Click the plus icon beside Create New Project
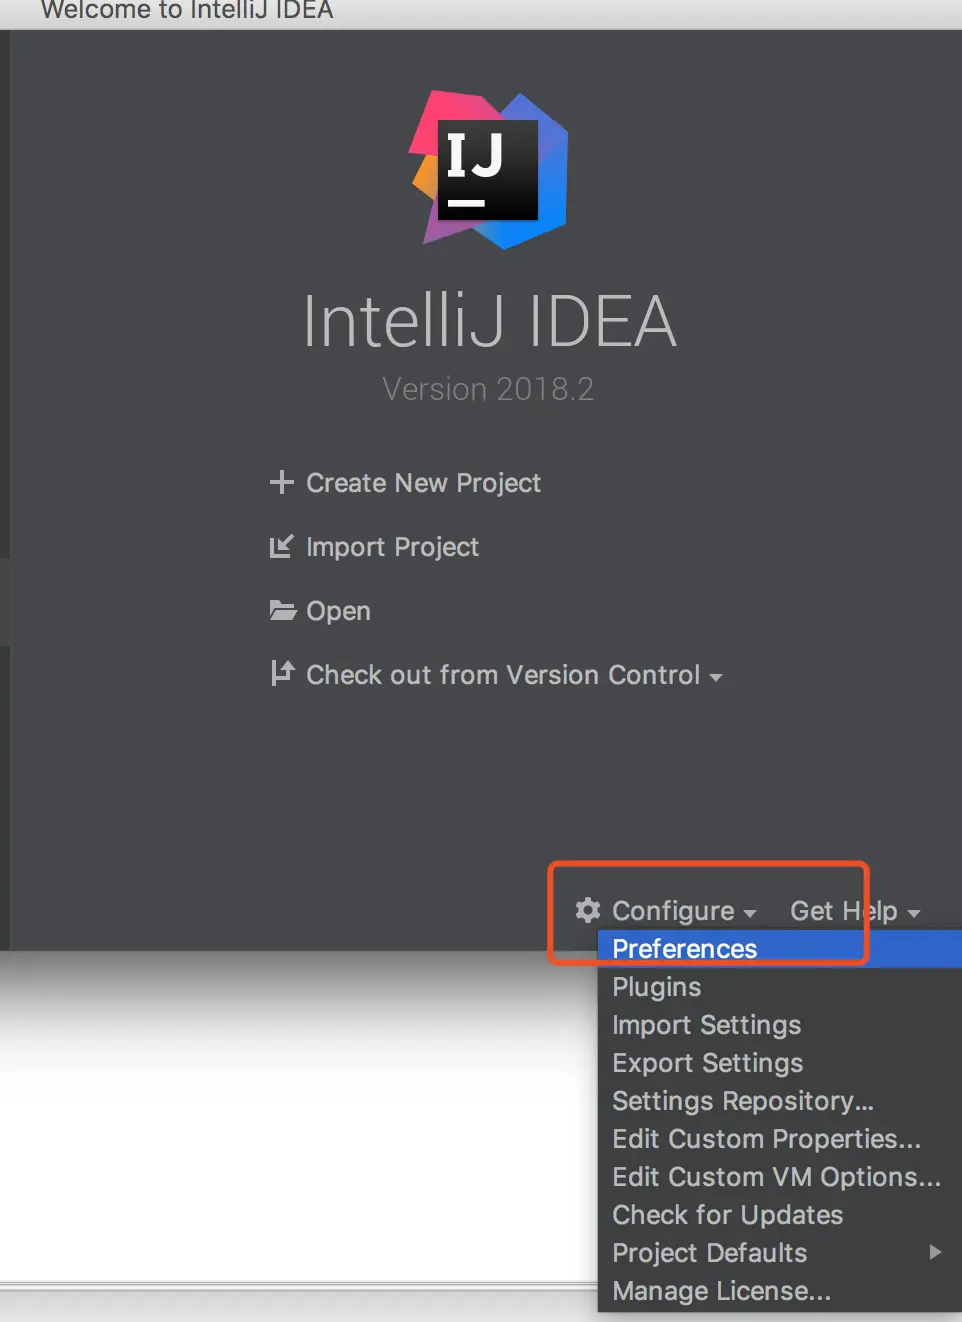The image size is (962, 1322). click(x=281, y=483)
